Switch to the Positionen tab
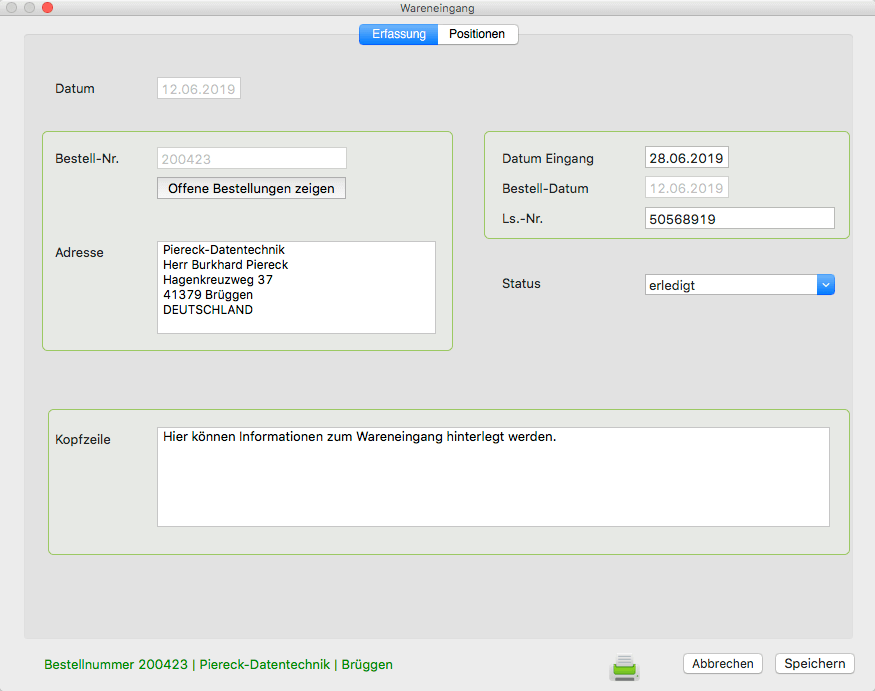 (x=478, y=34)
